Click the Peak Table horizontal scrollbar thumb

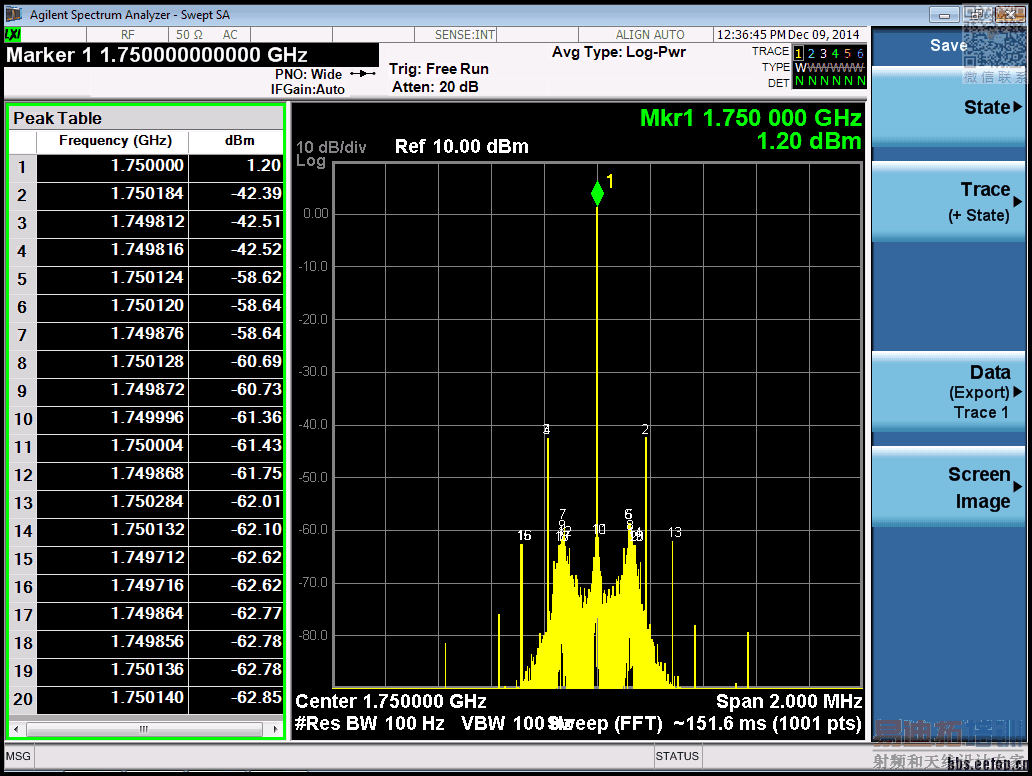pos(143,729)
